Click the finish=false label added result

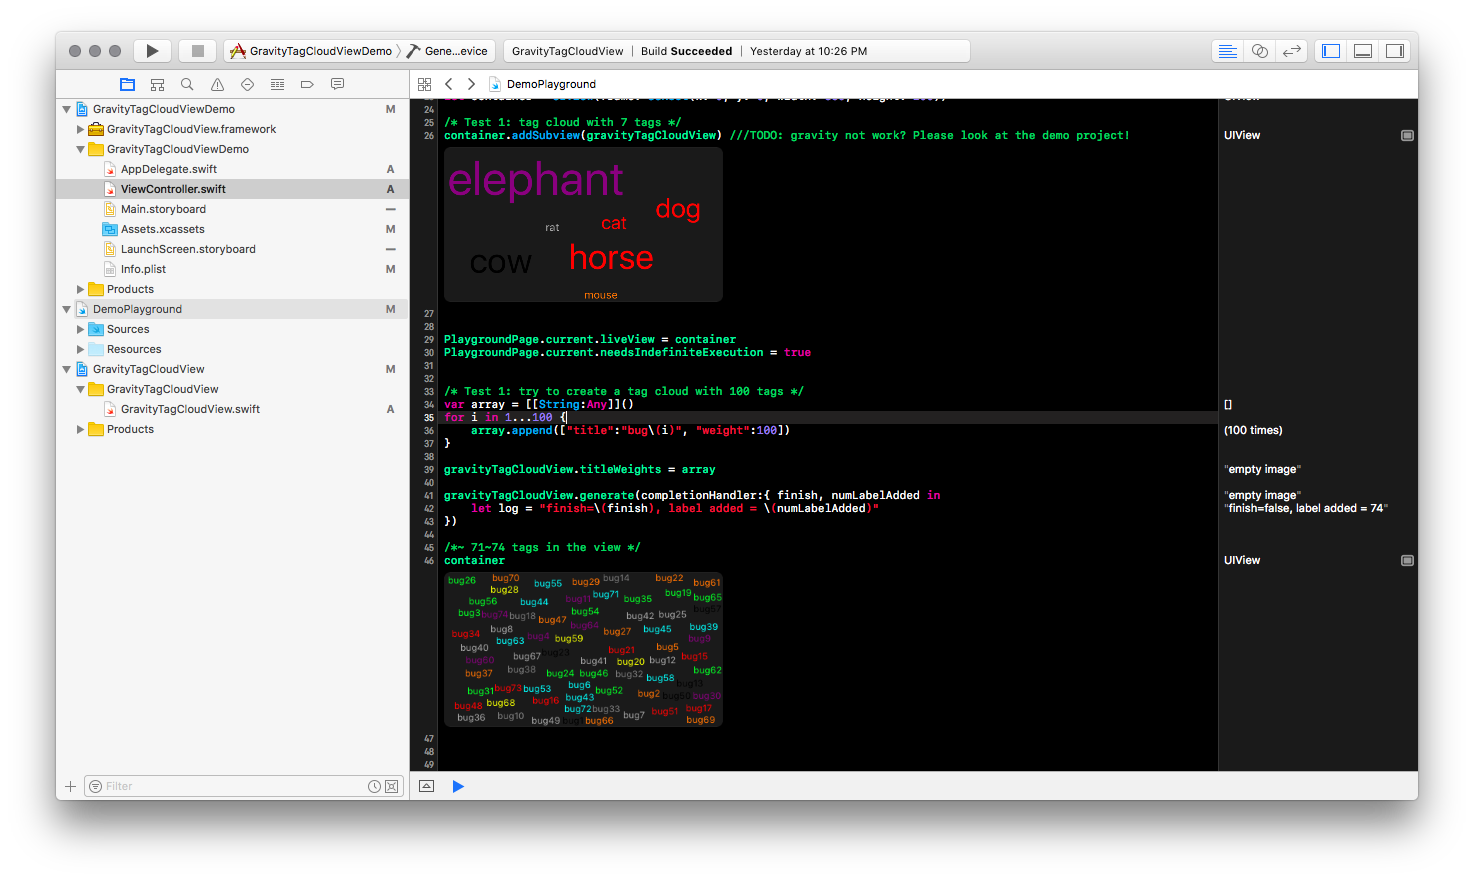click(1306, 508)
